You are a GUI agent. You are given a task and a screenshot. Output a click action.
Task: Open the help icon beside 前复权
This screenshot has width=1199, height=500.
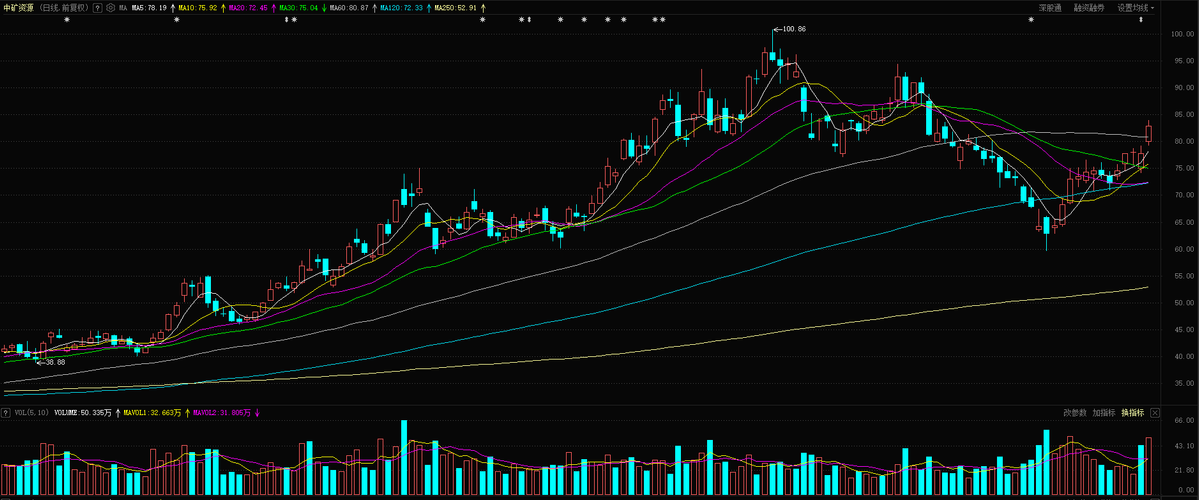click(98, 8)
